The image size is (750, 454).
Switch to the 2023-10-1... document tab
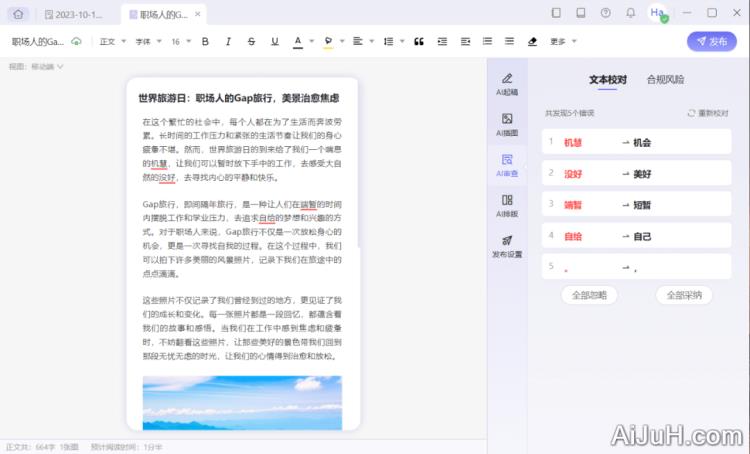point(79,14)
